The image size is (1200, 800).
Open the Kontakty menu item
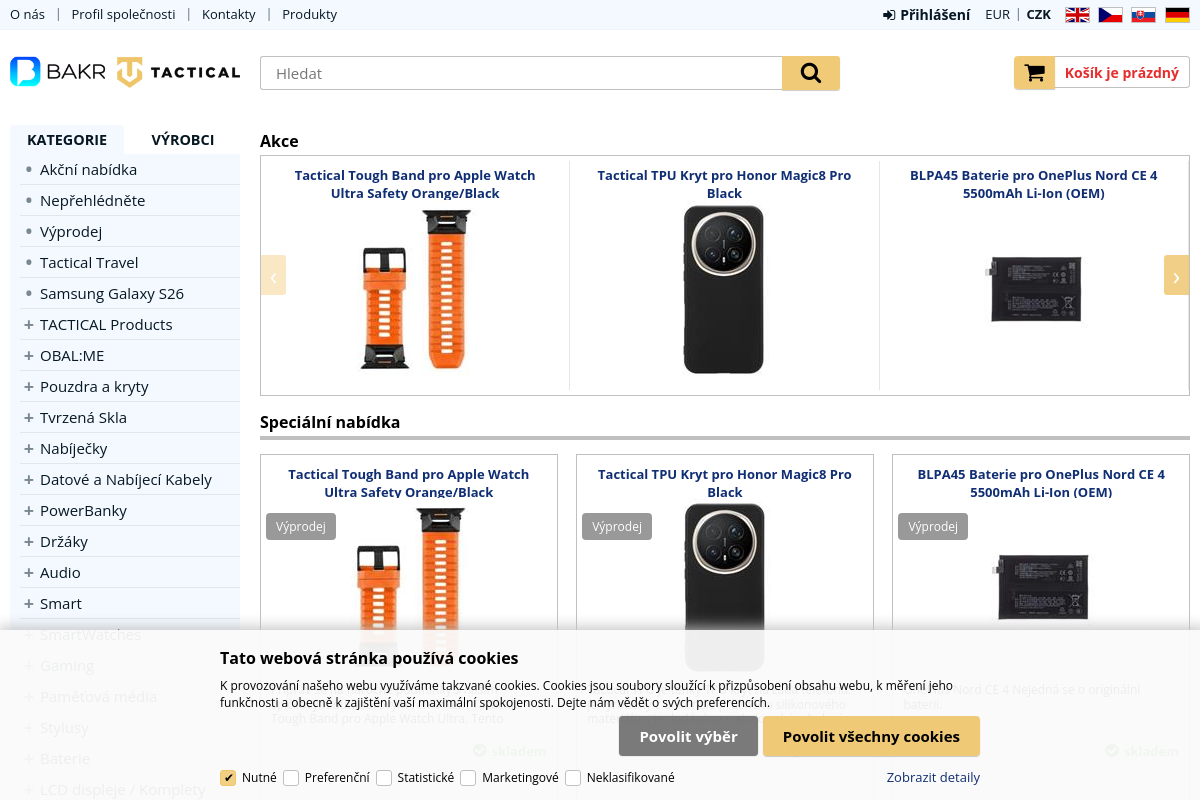229,14
